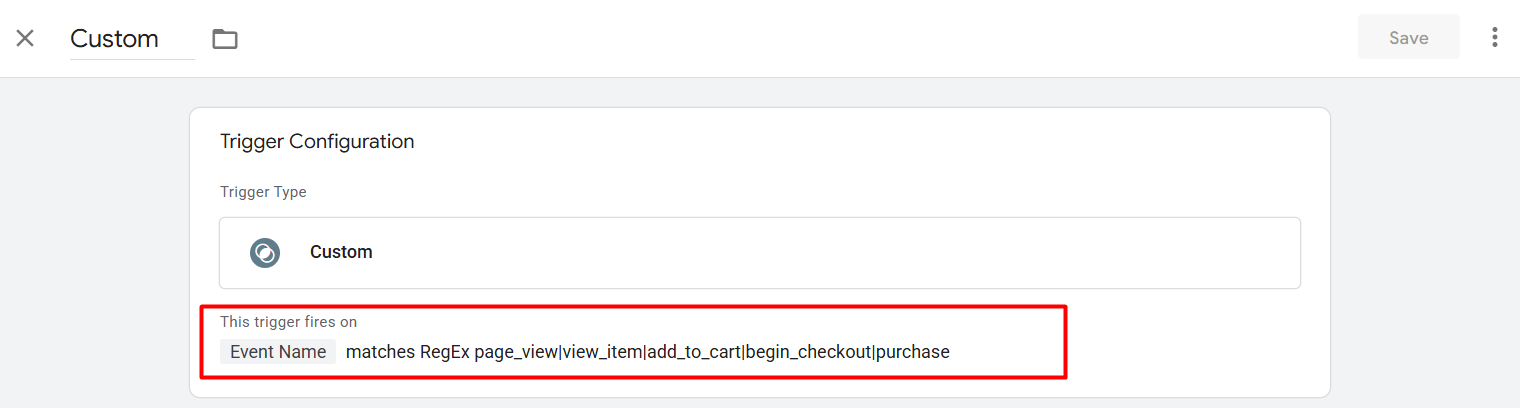Open the folder icon beside trigger name

[225, 39]
